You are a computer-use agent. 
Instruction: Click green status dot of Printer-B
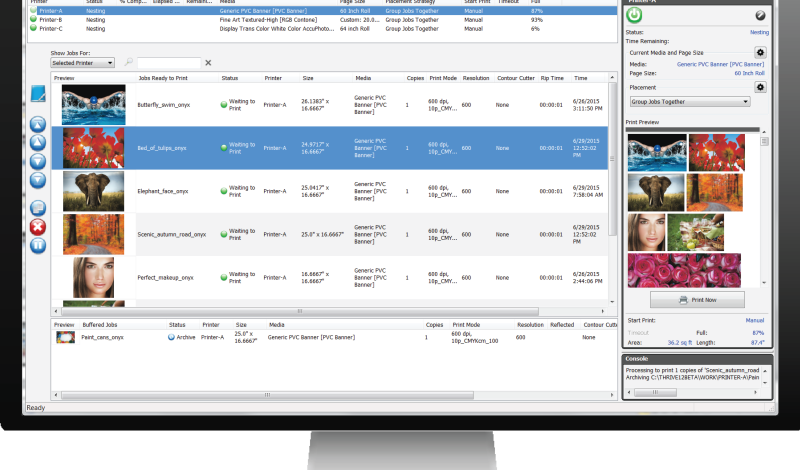pos(34,19)
